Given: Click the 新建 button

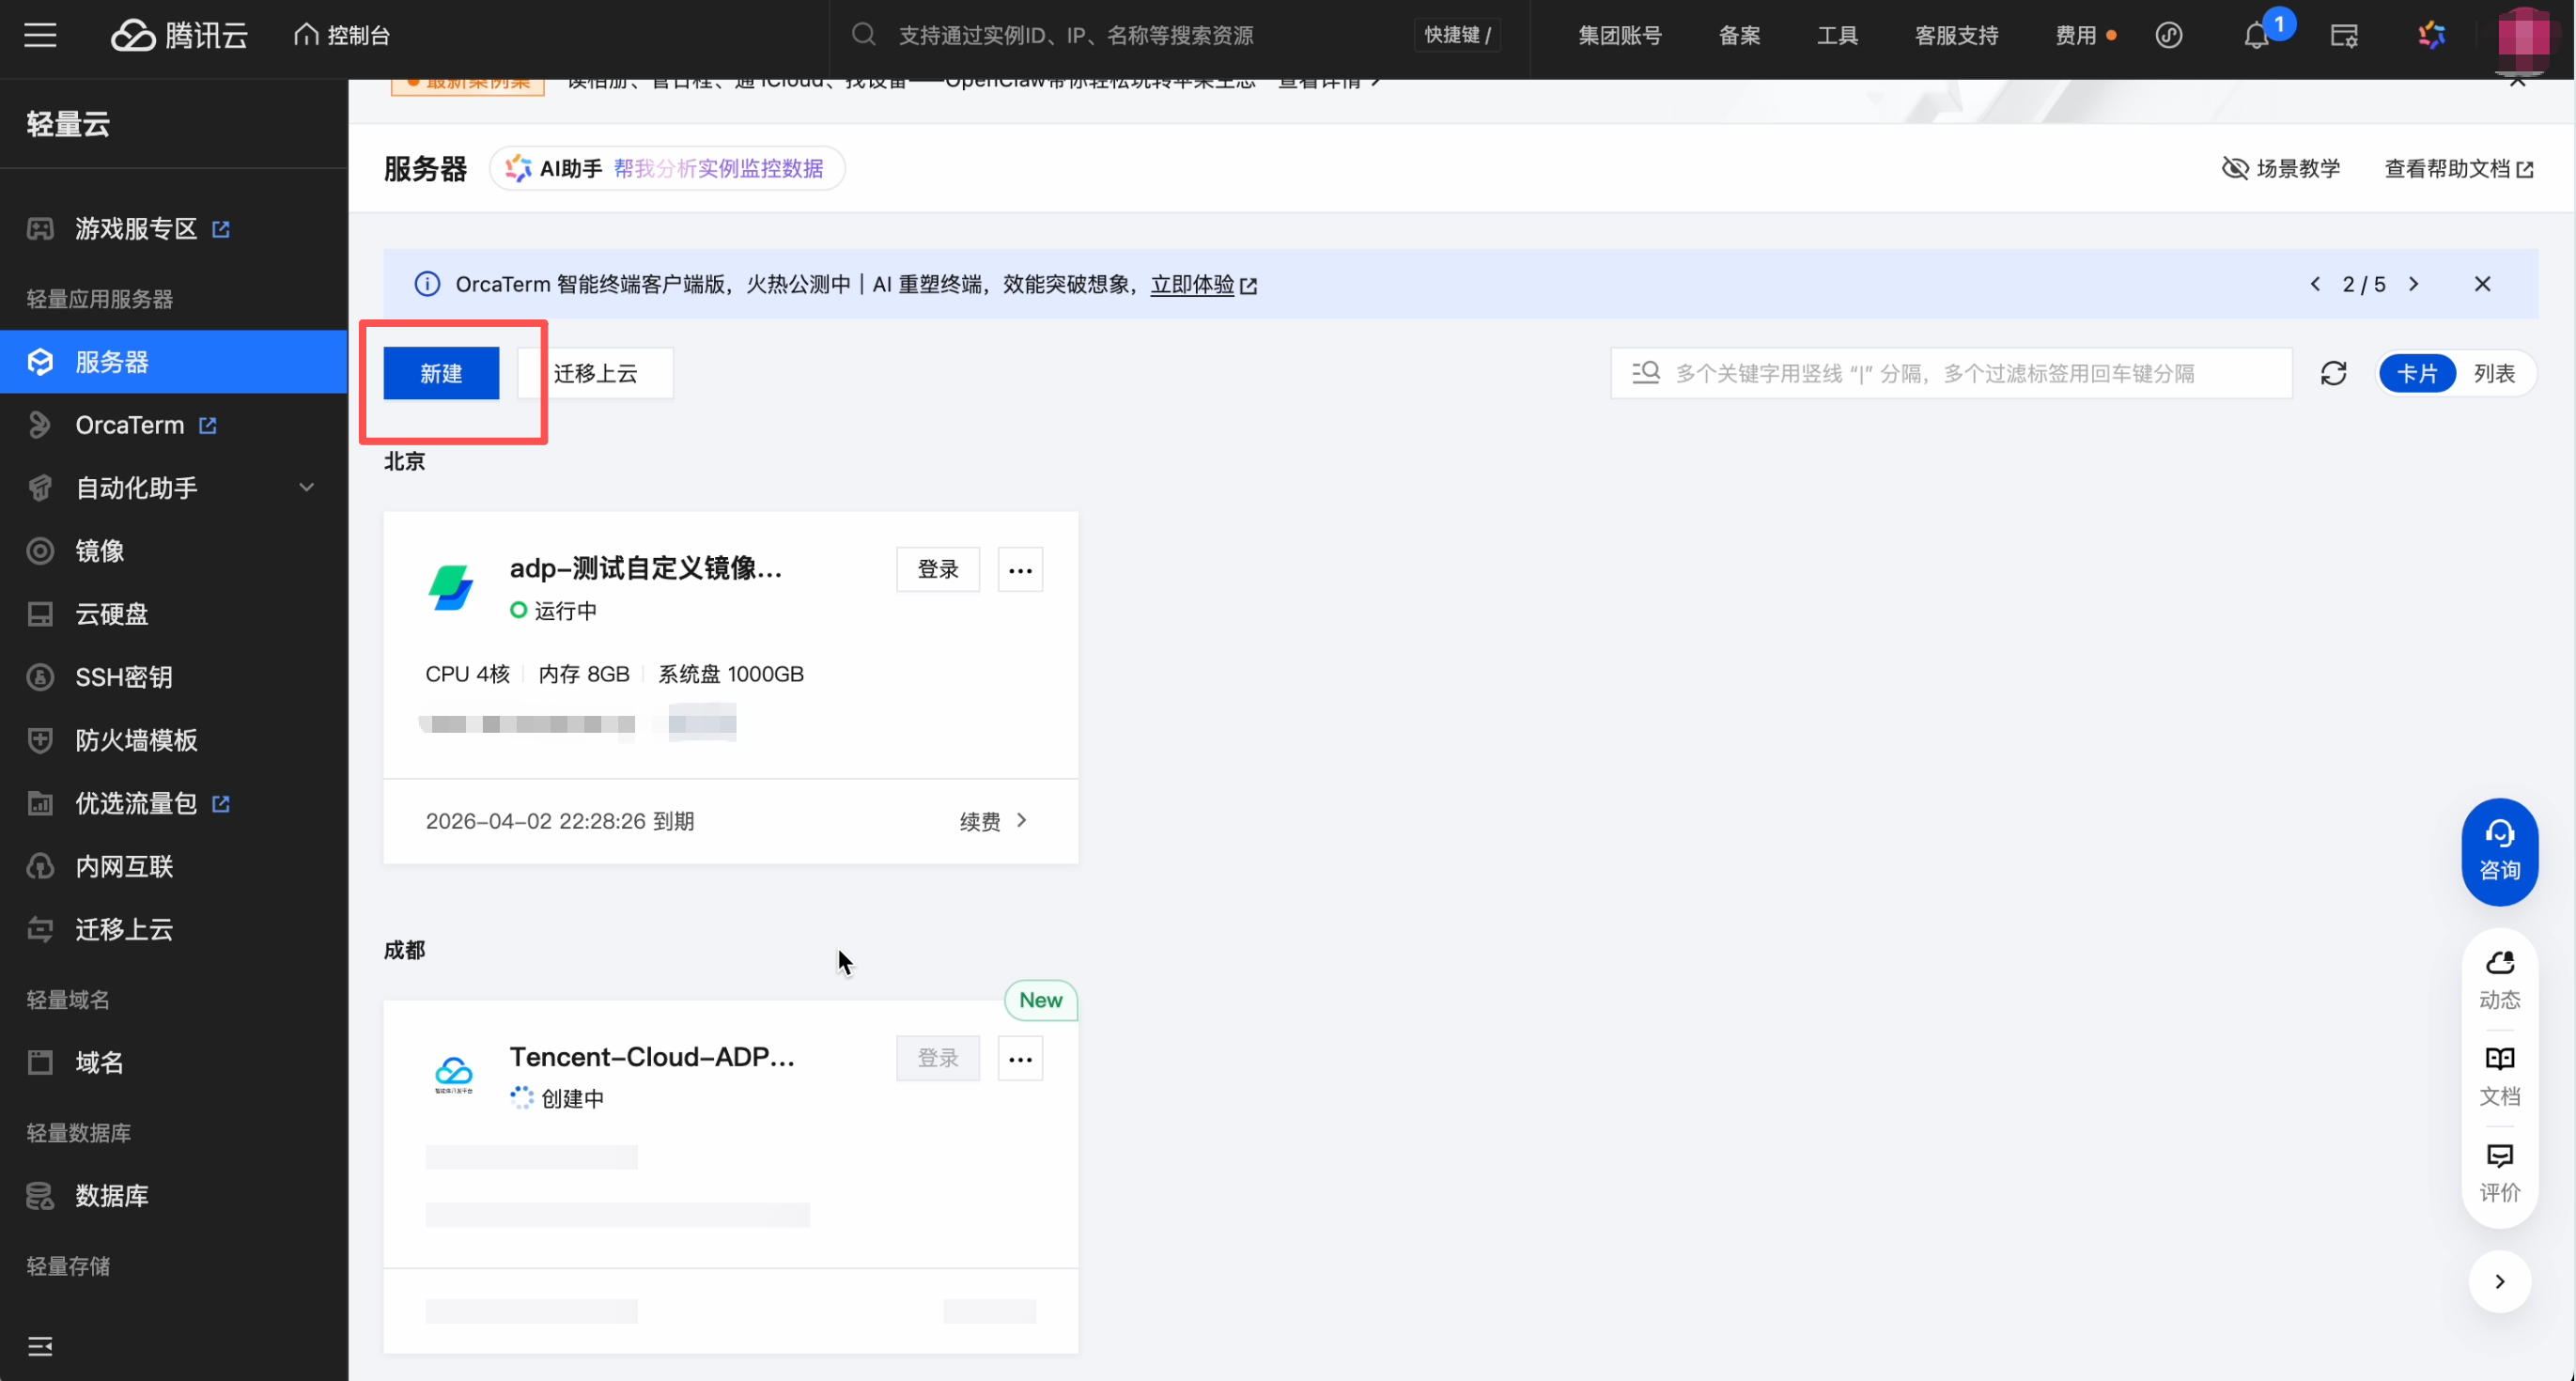Looking at the screenshot, I should point(441,373).
